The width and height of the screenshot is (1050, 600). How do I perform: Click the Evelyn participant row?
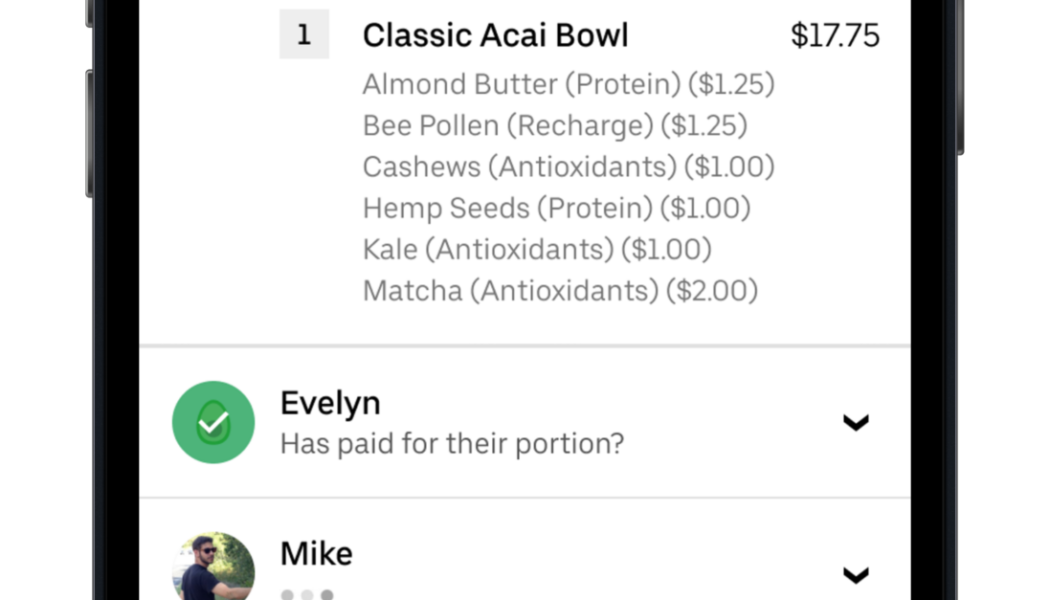coord(525,422)
